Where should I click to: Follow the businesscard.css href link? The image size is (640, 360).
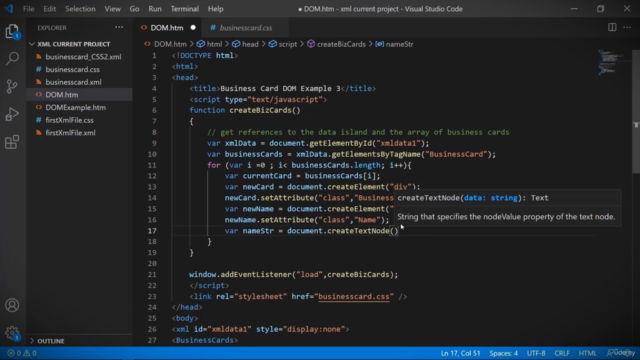tap(354, 297)
